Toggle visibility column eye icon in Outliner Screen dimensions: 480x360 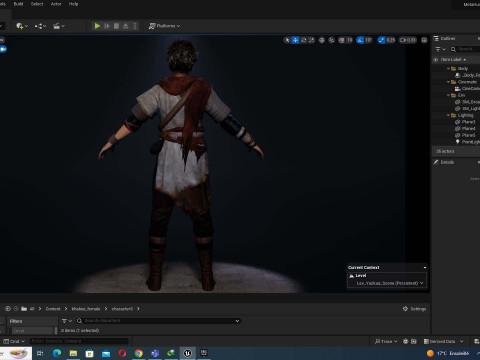[435, 60]
